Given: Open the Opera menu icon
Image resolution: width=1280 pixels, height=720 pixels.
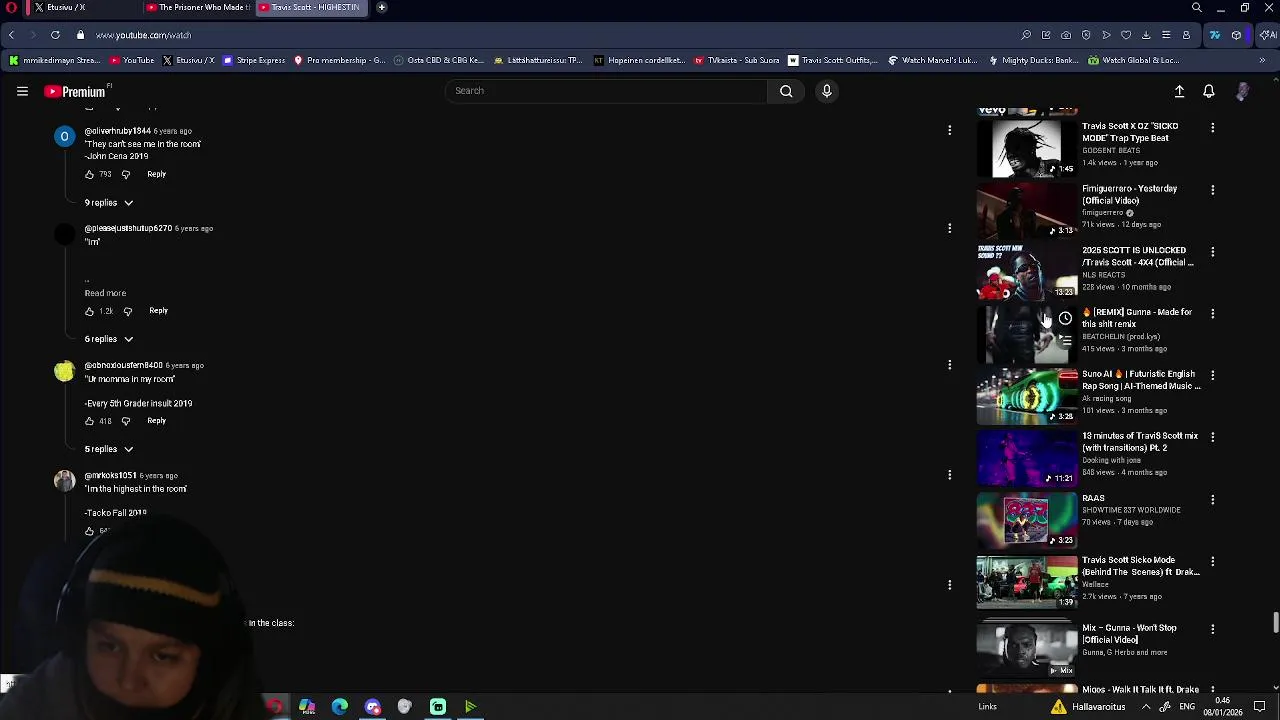Looking at the screenshot, I should (10, 7).
